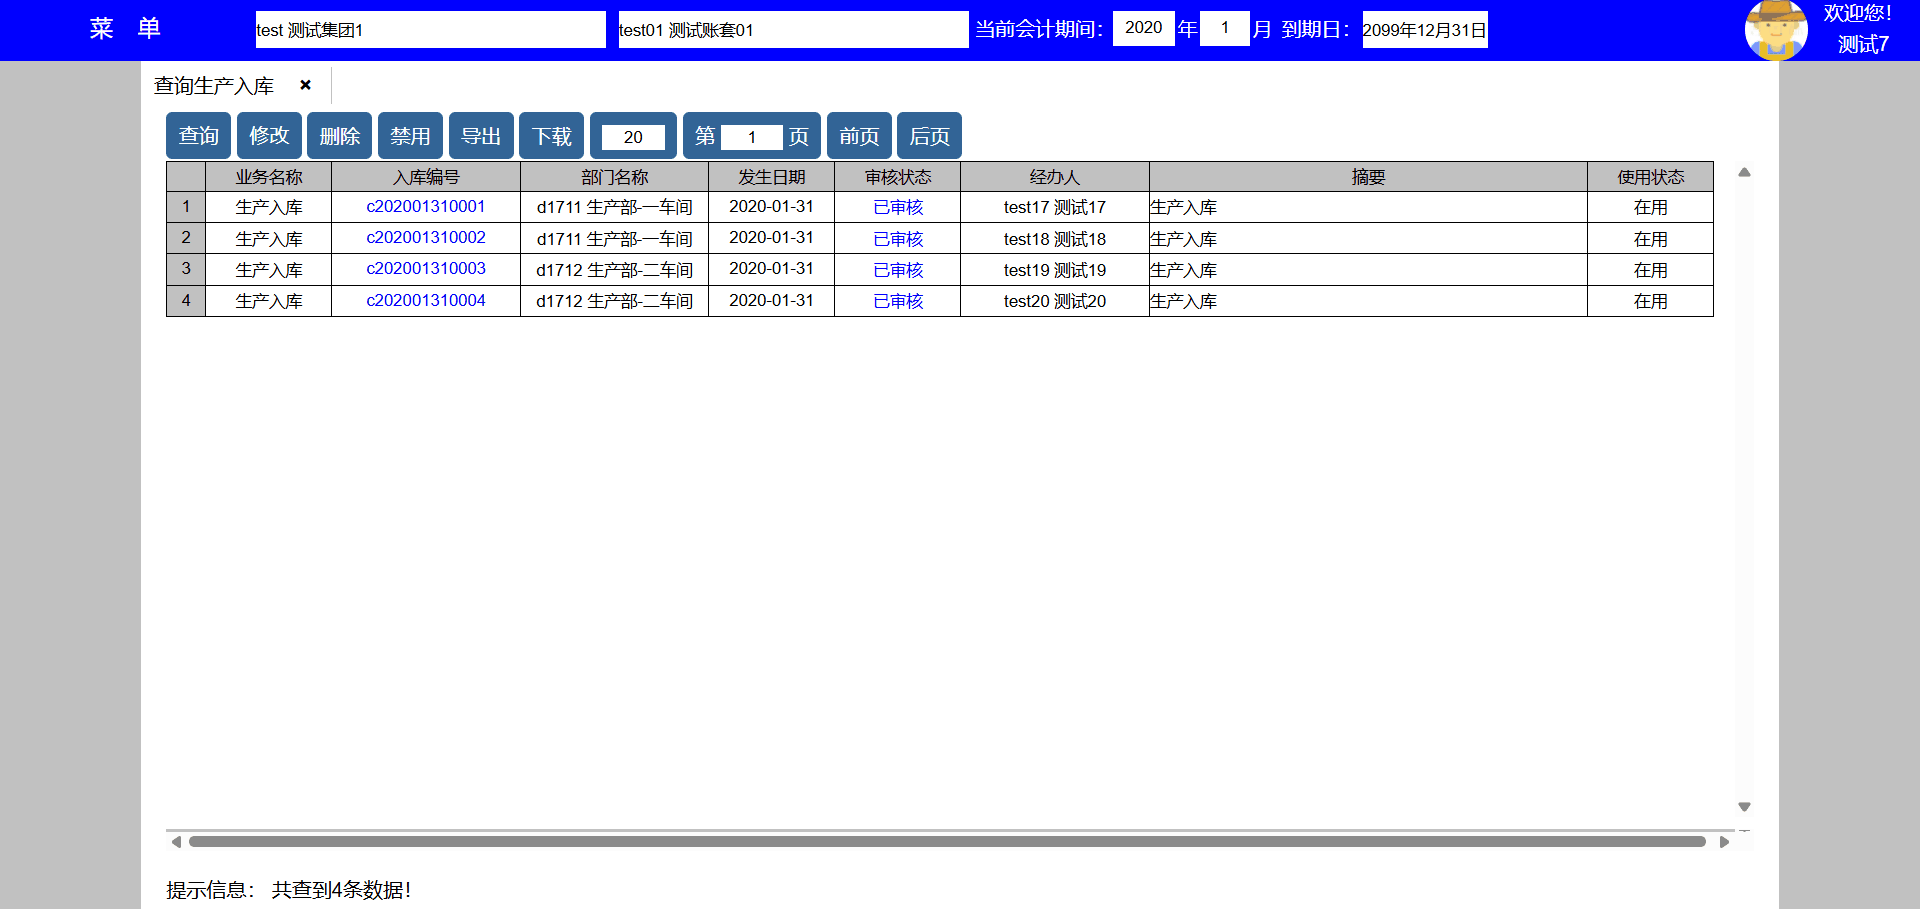Viewport: 1920px width, 909px height.
Task: Select the test 测试集团1 group field
Action: [430, 30]
